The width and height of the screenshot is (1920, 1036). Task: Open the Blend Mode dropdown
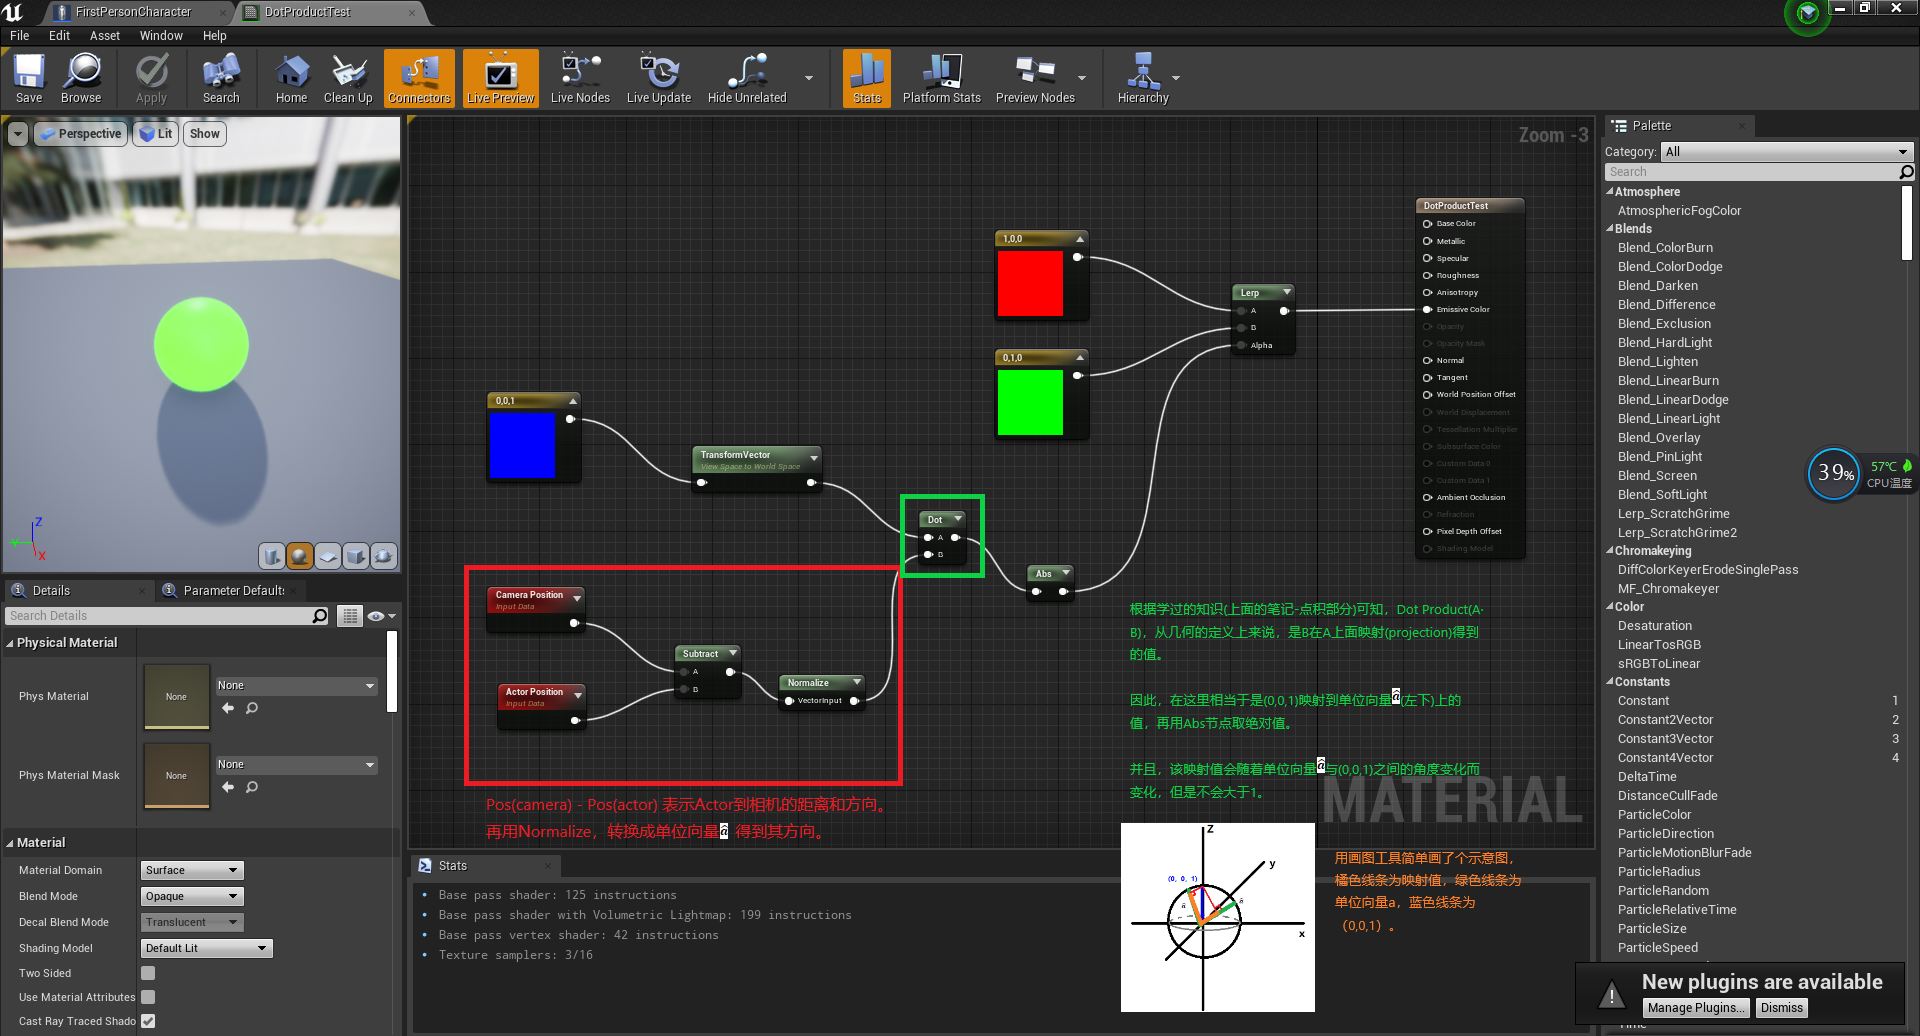tap(192, 896)
